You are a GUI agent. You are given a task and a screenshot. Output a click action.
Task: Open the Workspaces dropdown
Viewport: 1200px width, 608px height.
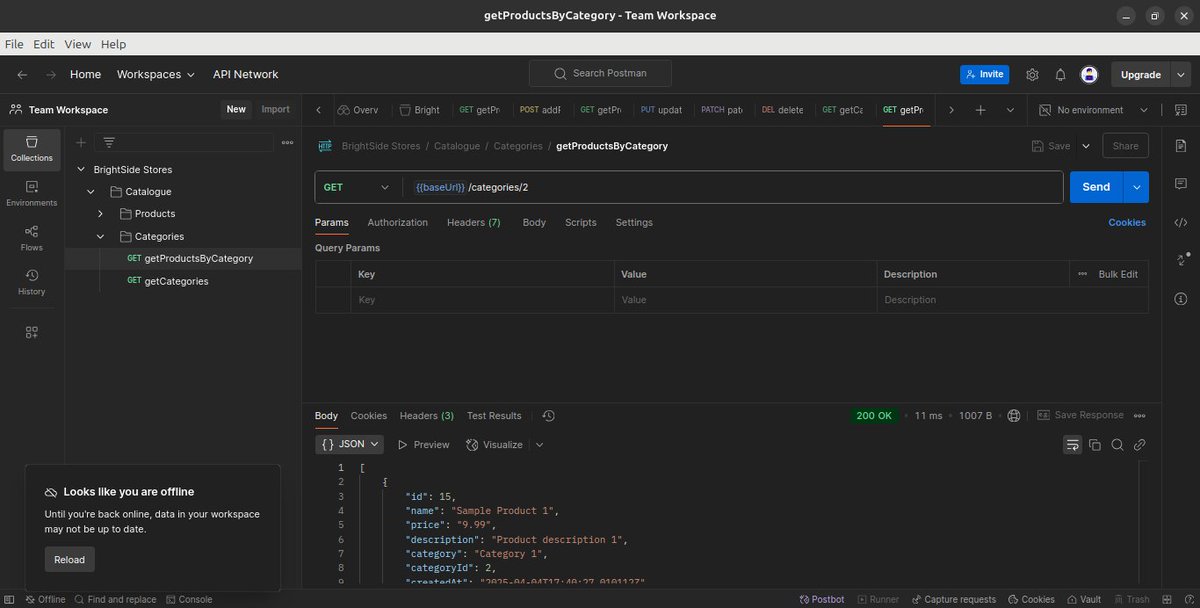click(156, 75)
